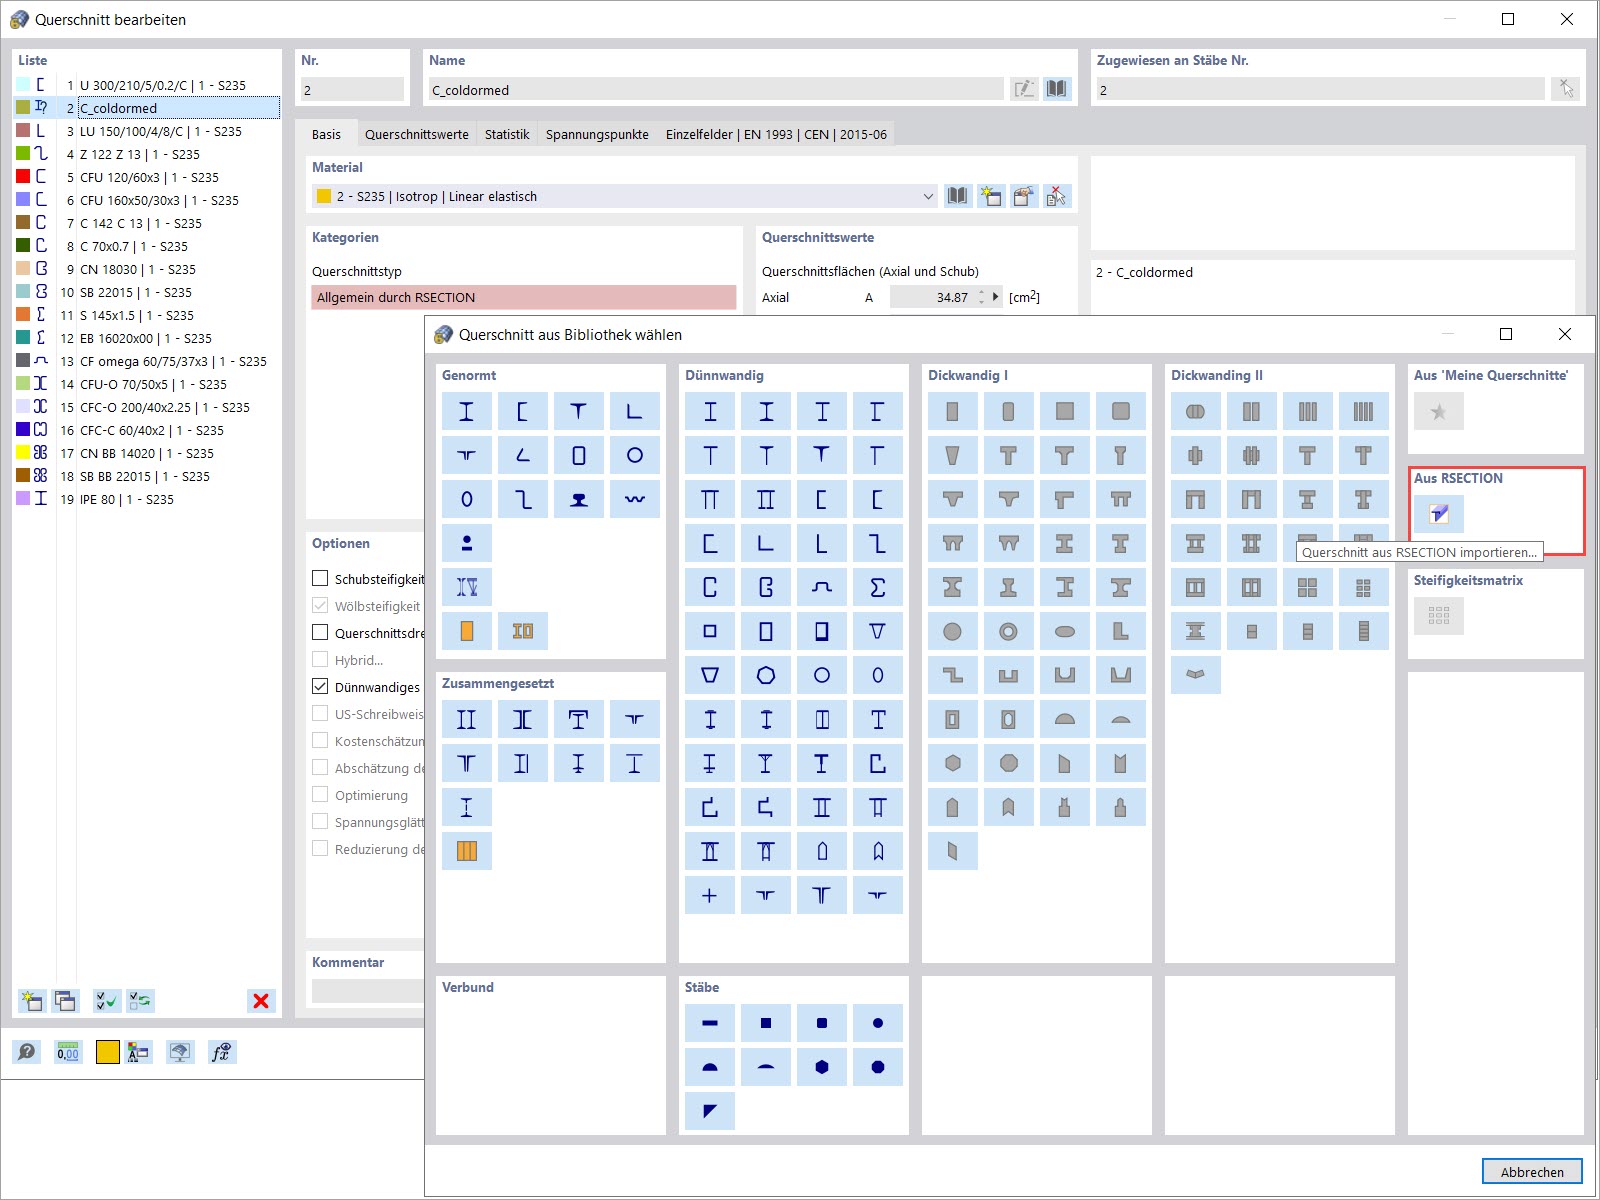Open the Steifigkeitsmatrix grid icon
Viewport: 1600px width, 1200px height.
[1438, 616]
